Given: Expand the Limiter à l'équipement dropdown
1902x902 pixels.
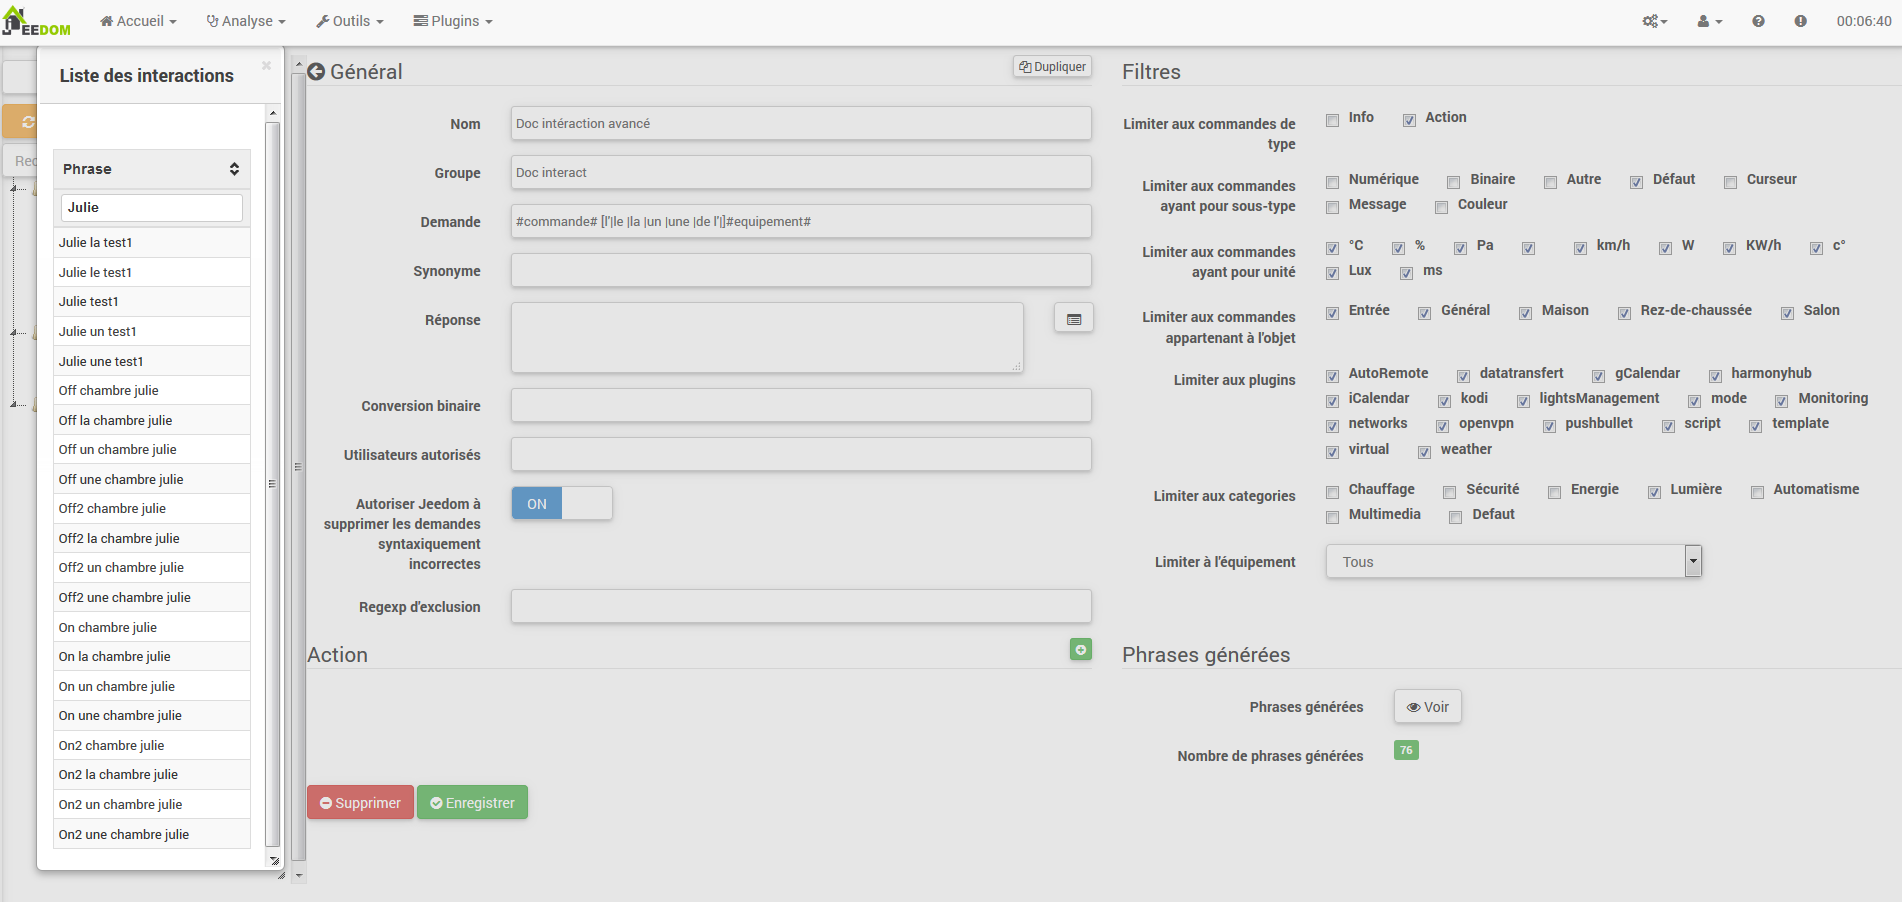Looking at the screenshot, I should point(1692,561).
